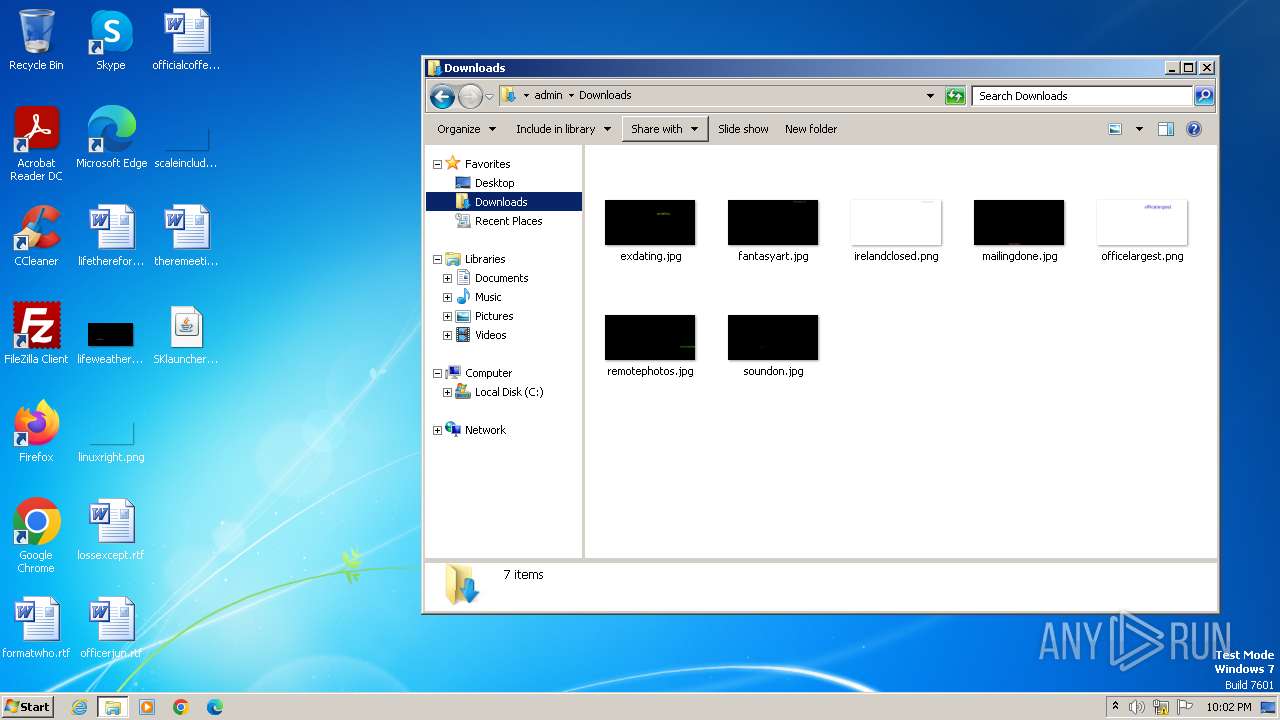Click the Back button in Explorer

[x=442, y=96]
